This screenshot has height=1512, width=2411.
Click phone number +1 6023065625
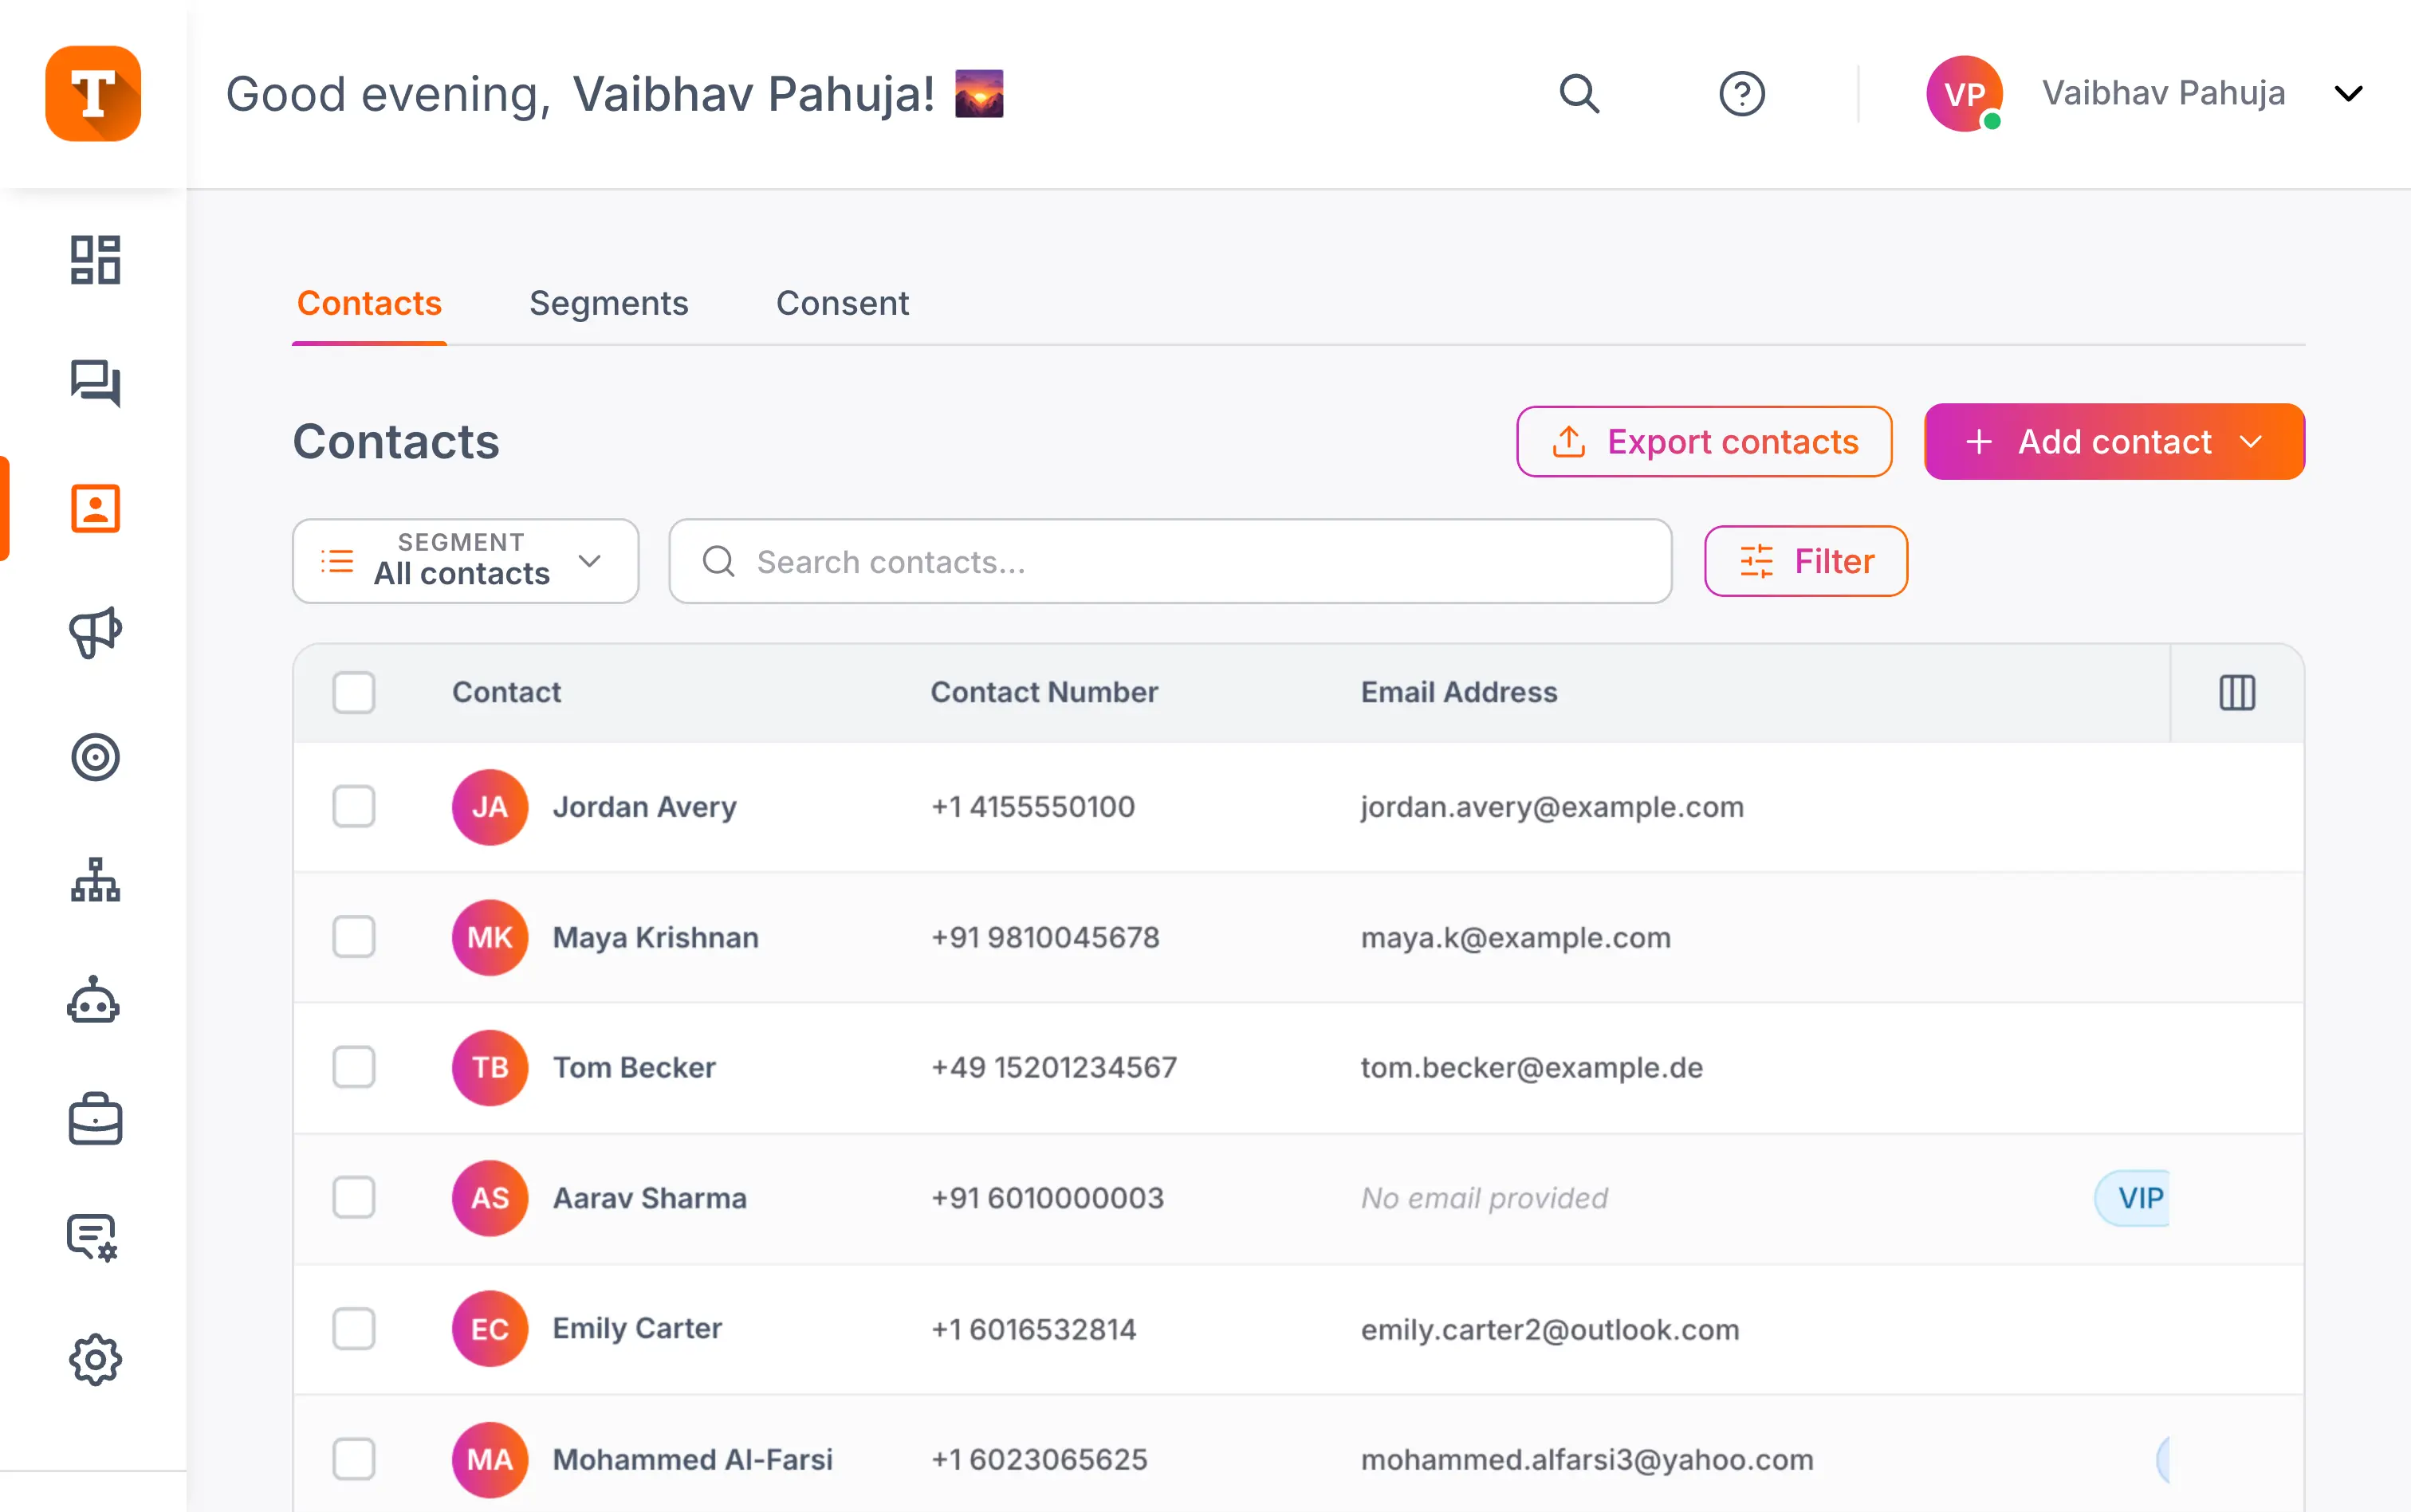(1039, 1459)
